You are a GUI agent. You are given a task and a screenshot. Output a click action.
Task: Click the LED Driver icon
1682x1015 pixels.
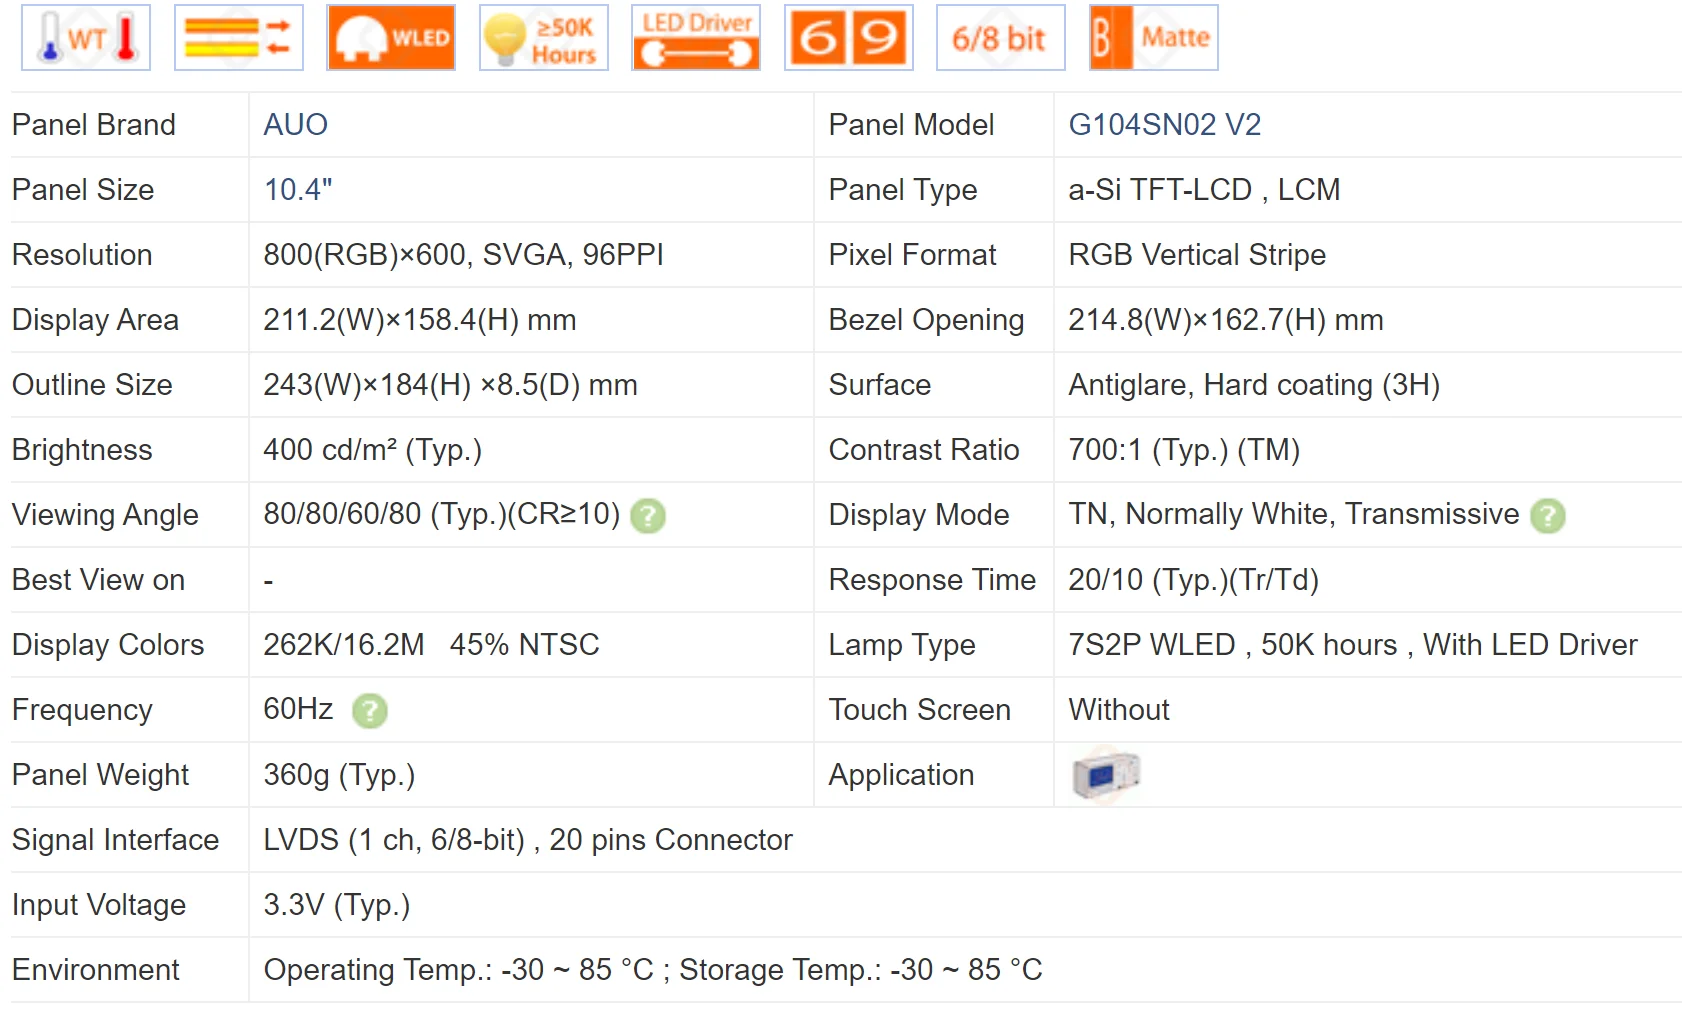(x=696, y=38)
